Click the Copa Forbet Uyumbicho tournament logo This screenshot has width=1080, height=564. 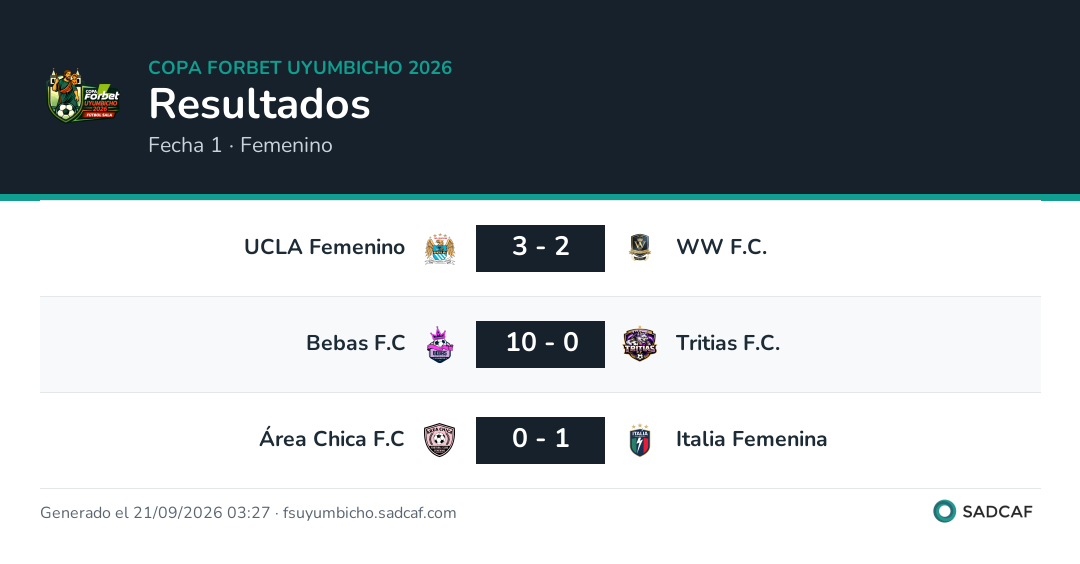coord(83,96)
